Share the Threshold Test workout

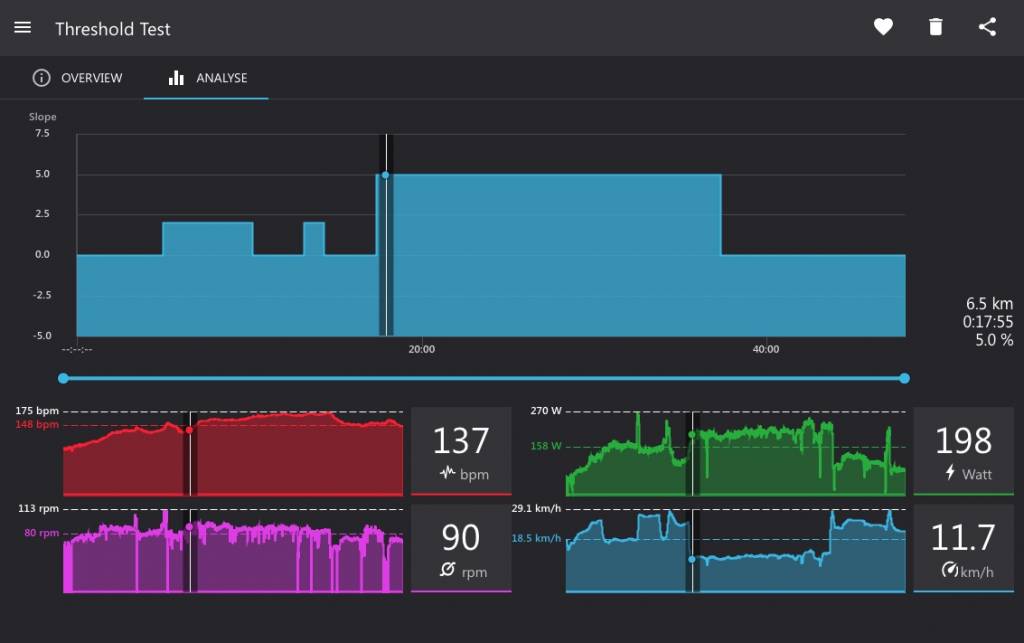tap(987, 28)
